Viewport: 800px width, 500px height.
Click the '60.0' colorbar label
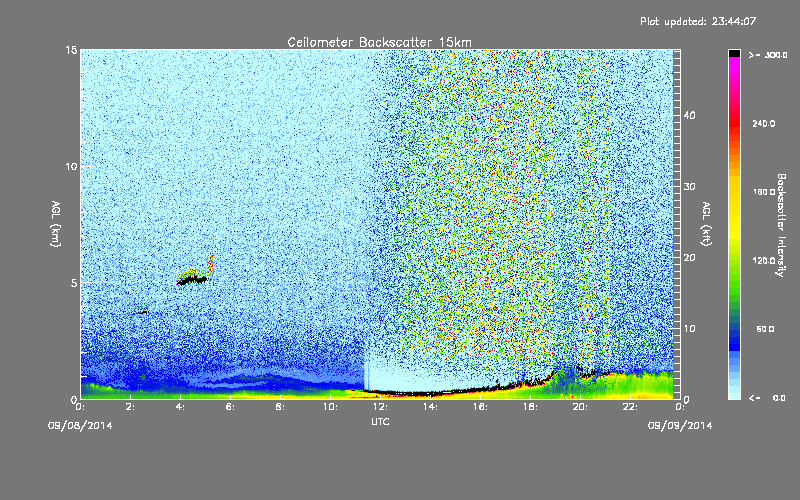[x=765, y=329]
